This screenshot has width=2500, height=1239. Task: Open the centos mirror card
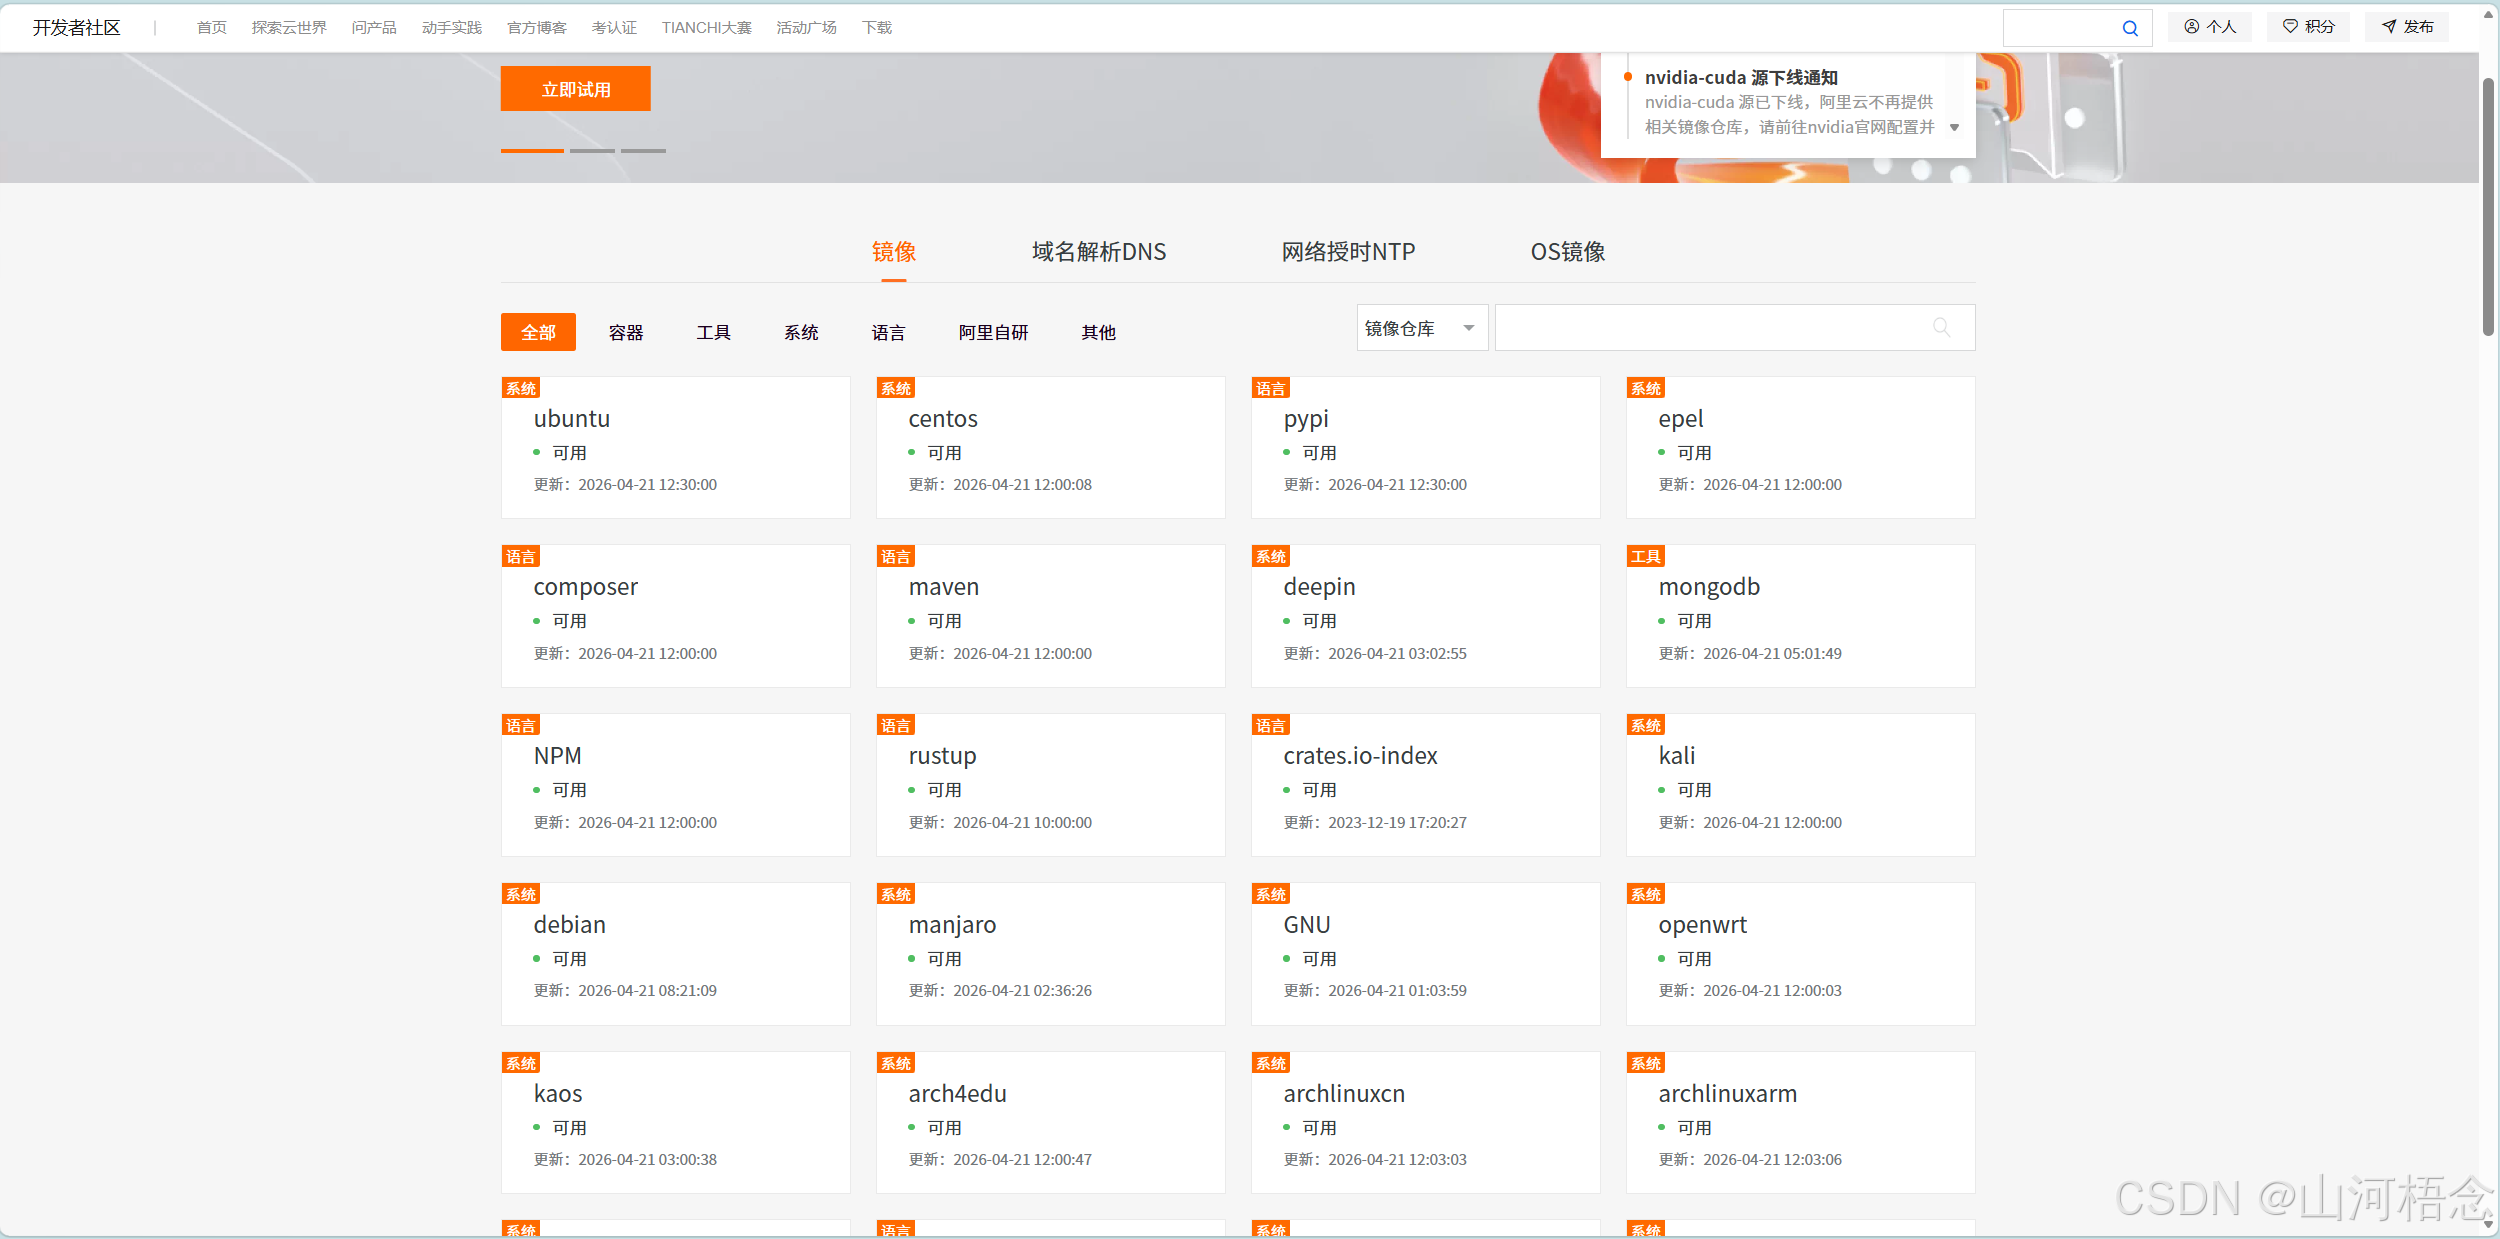coord(1051,447)
